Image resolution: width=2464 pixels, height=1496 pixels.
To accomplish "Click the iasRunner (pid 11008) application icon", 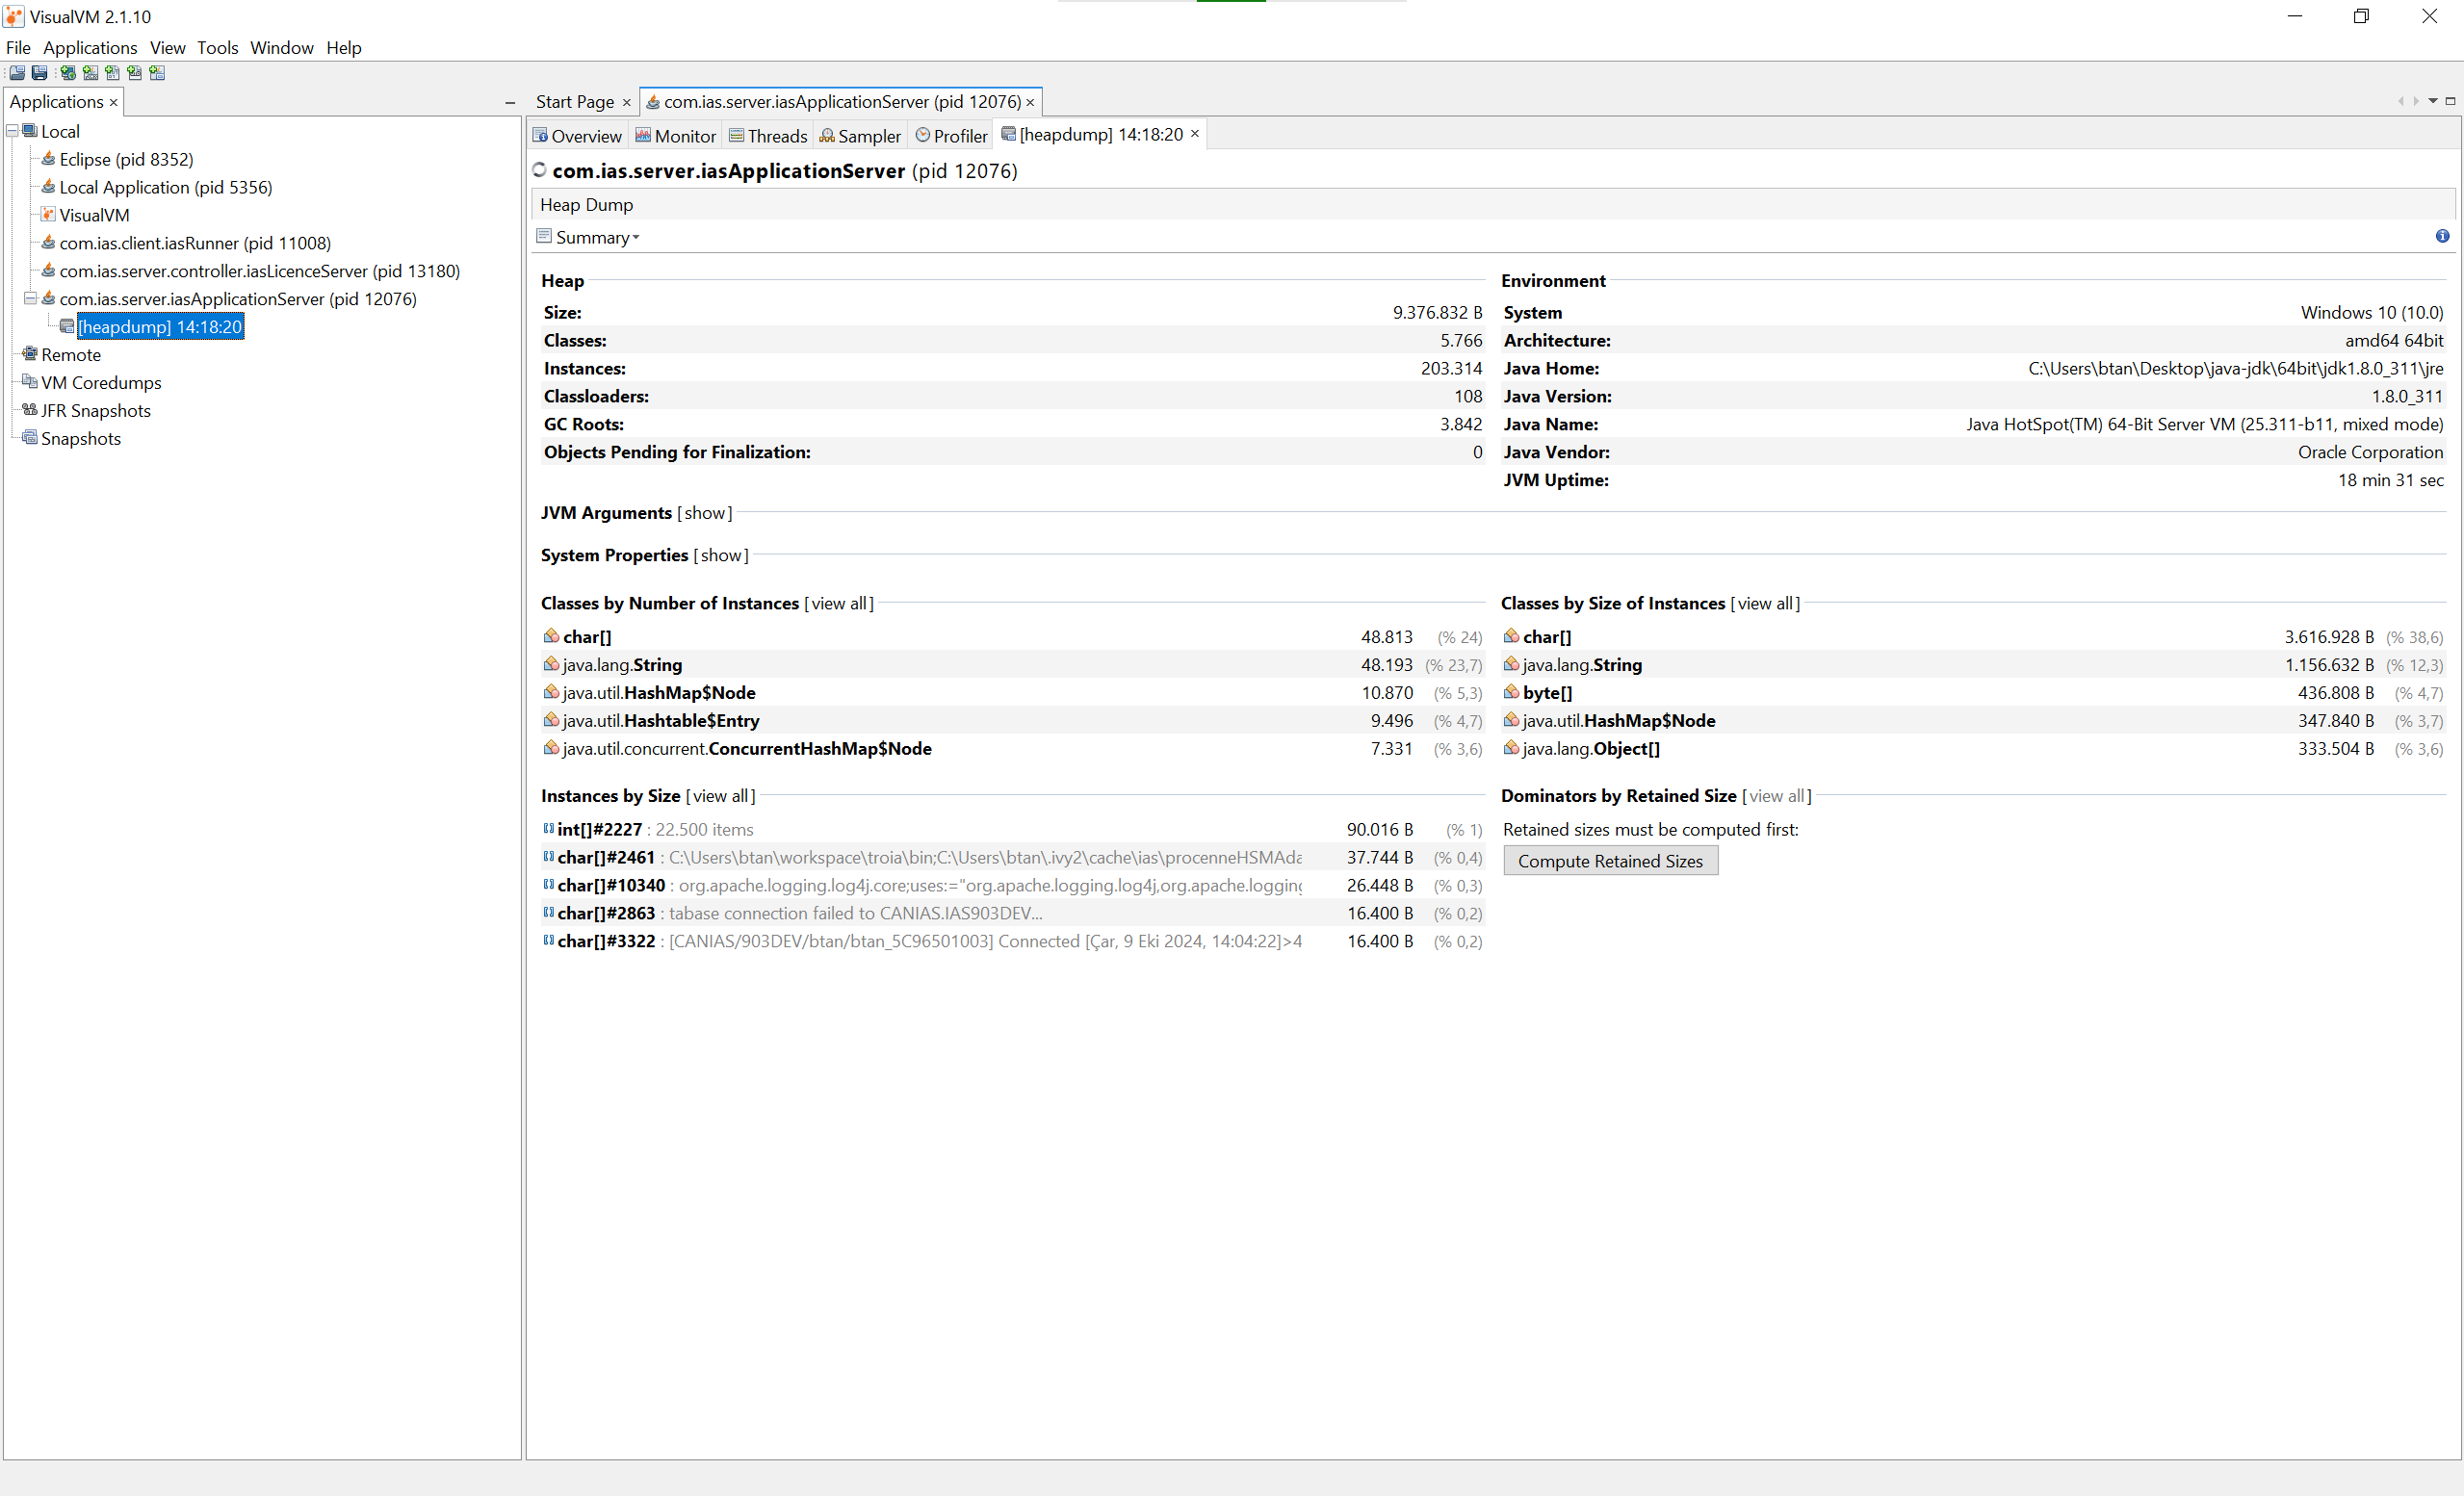I will [x=48, y=242].
